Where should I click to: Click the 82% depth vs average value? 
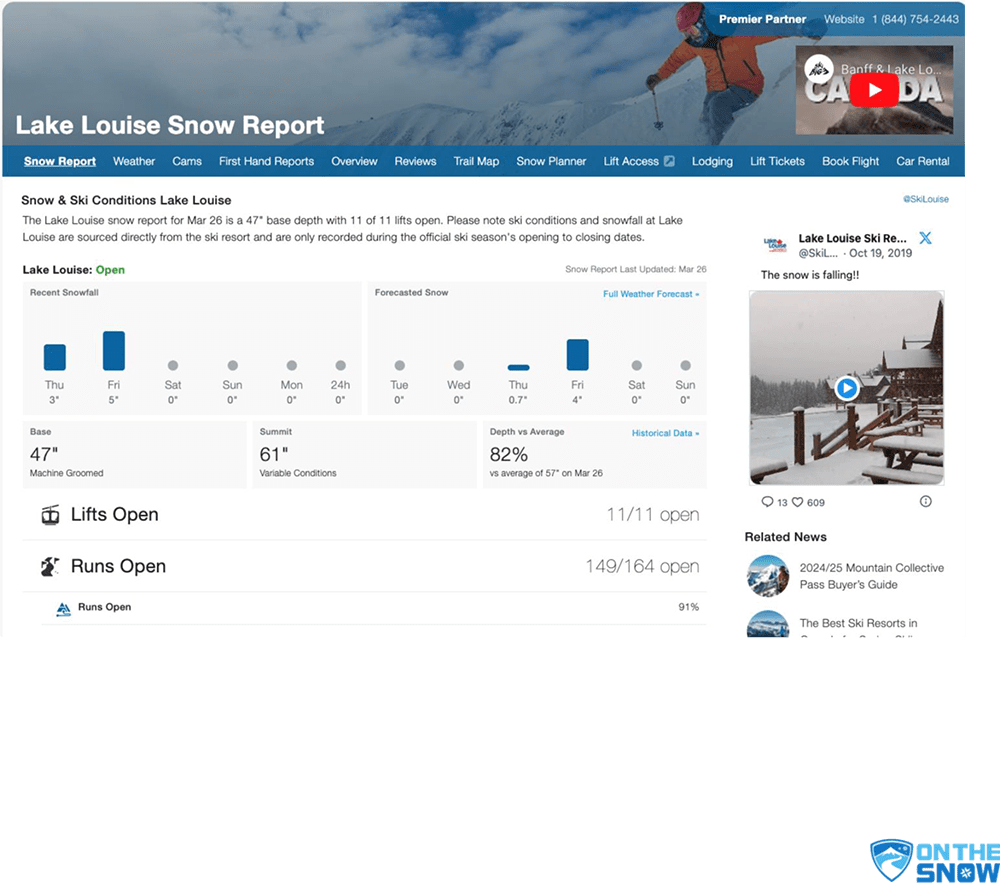pyautogui.click(x=508, y=455)
